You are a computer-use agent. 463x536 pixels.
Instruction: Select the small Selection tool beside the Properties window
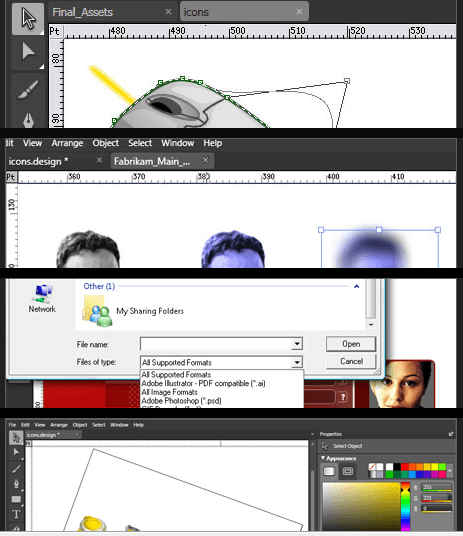[16, 438]
